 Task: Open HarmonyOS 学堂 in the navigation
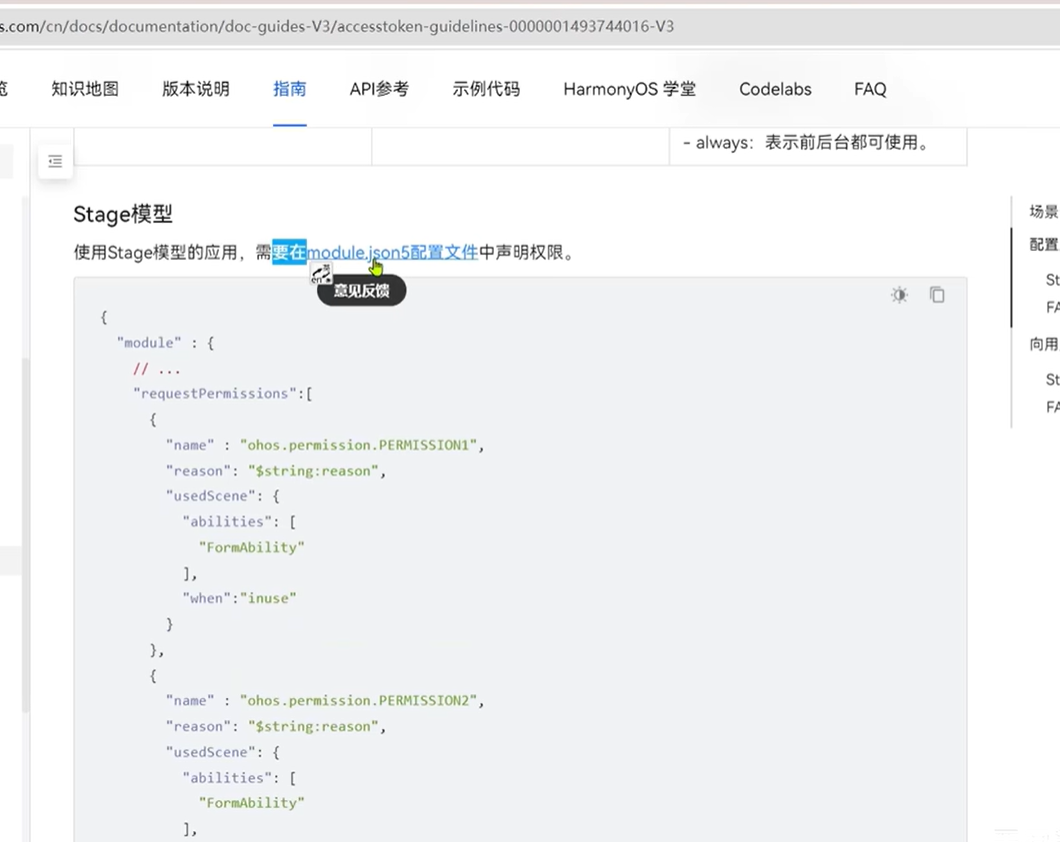629,89
